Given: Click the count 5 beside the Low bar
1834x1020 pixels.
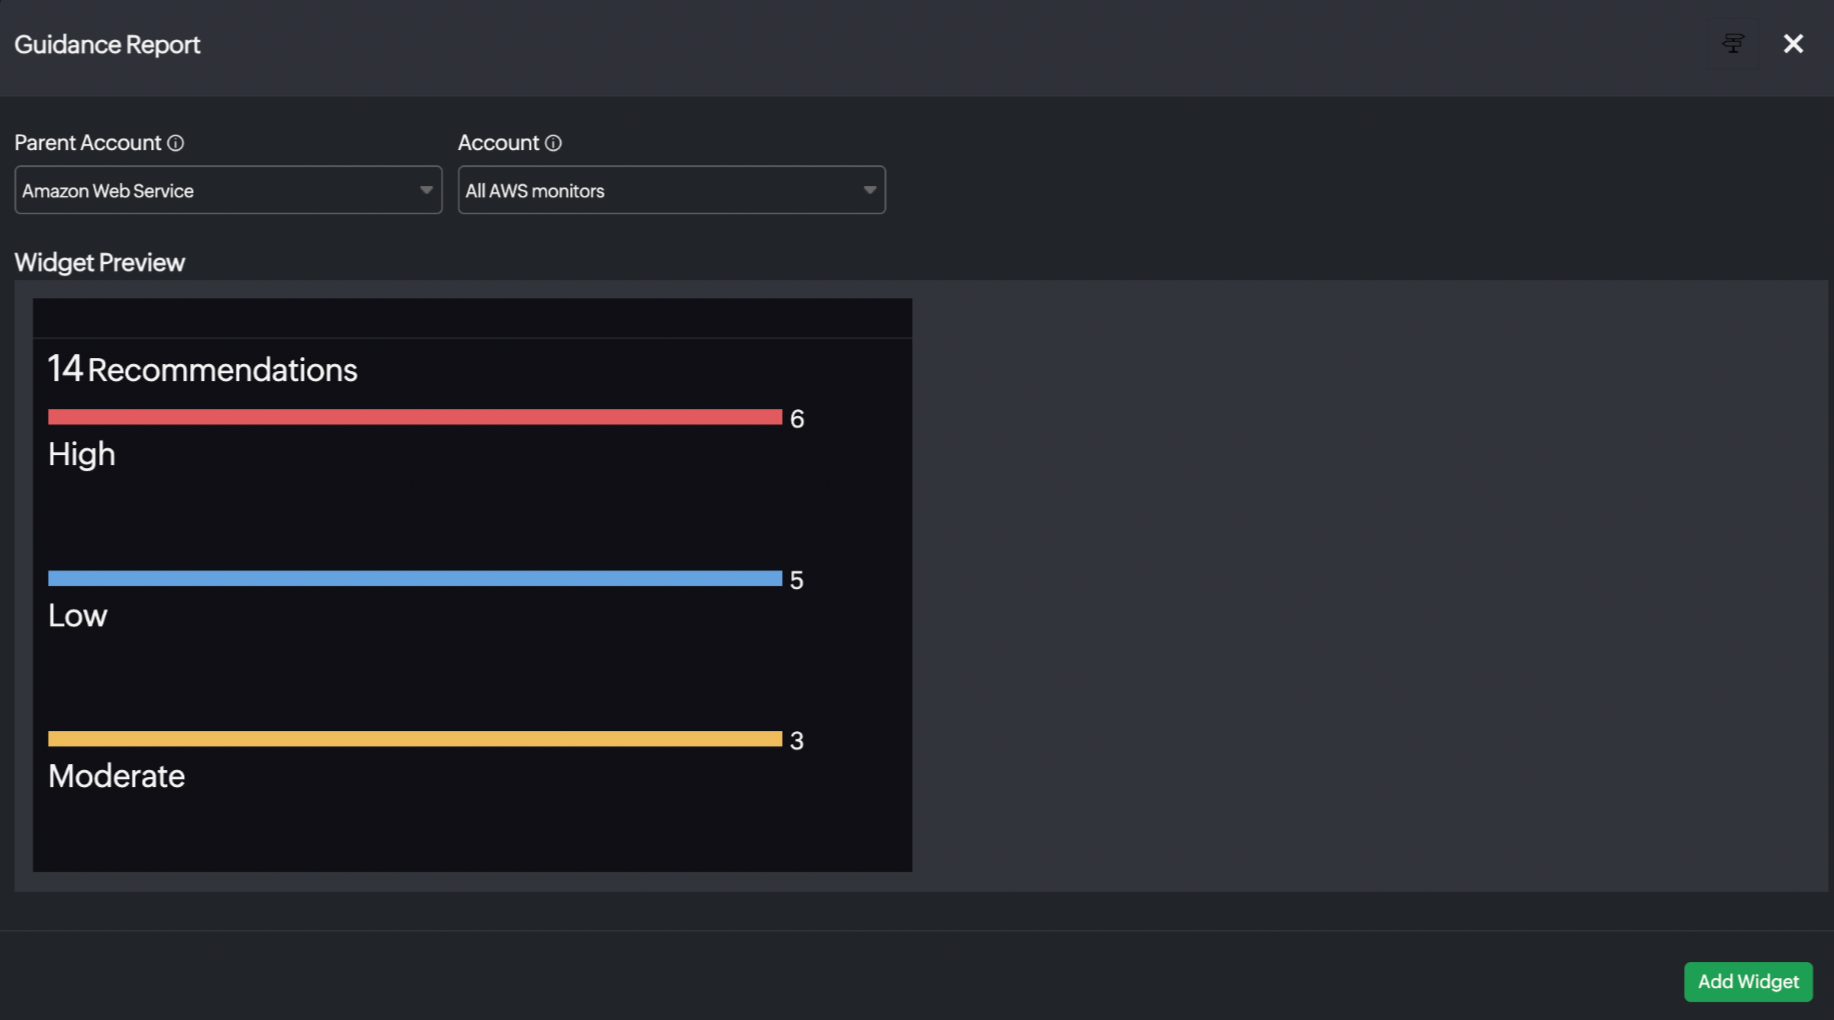Looking at the screenshot, I should tap(797, 580).
